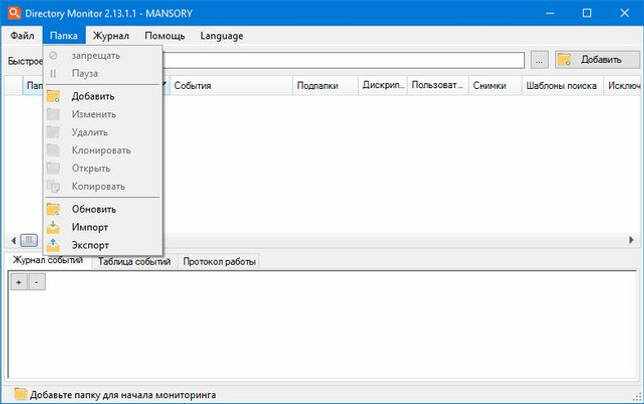Open the Файл menu
This screenshot has height=404, width=644.
22,36
